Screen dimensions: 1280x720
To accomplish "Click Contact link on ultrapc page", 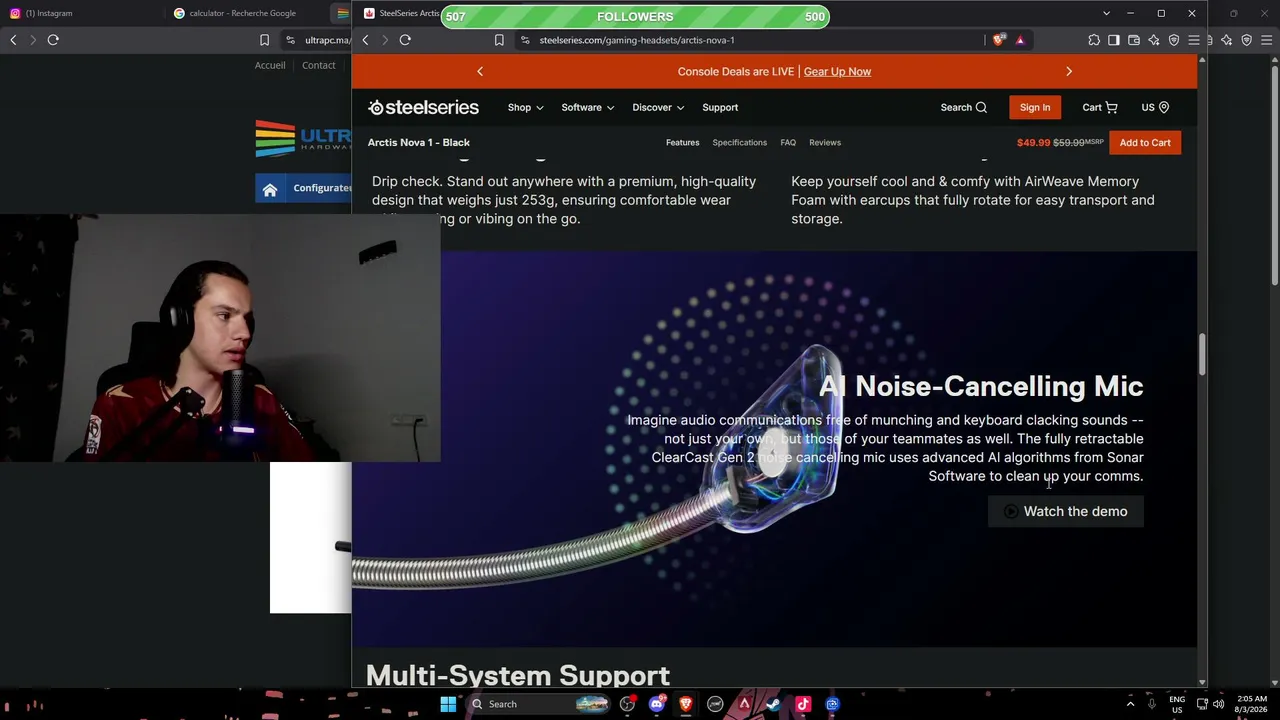I will tap(319, 65).
